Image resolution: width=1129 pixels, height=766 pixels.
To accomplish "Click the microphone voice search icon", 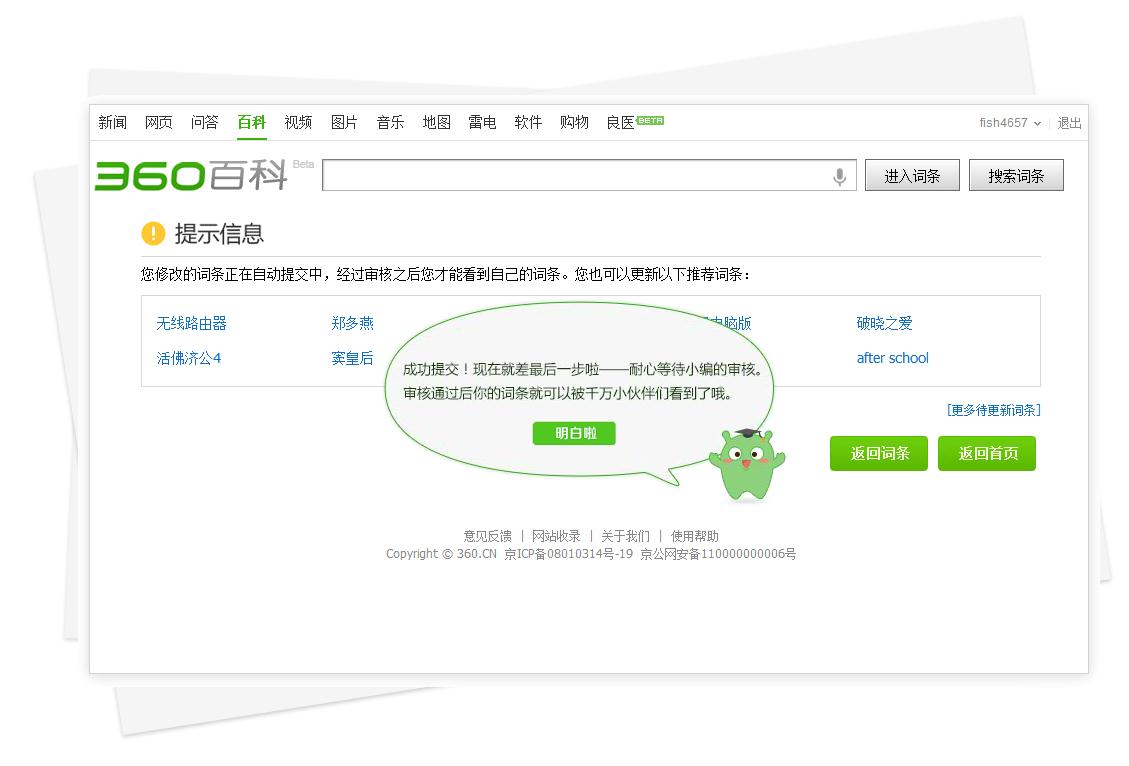I will click(839, 176).
